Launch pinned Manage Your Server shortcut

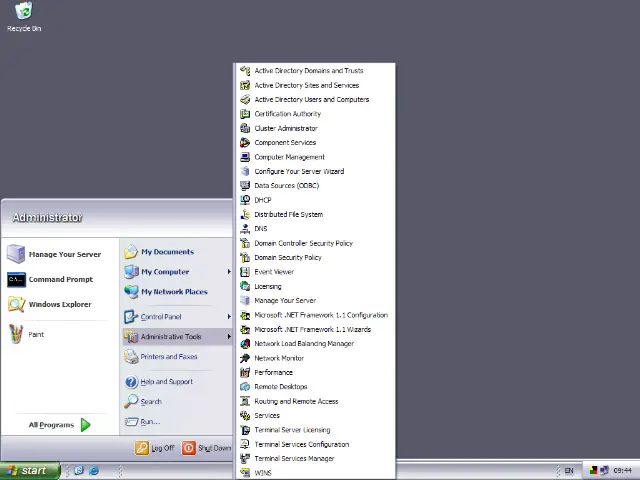(x=60, y=254)
